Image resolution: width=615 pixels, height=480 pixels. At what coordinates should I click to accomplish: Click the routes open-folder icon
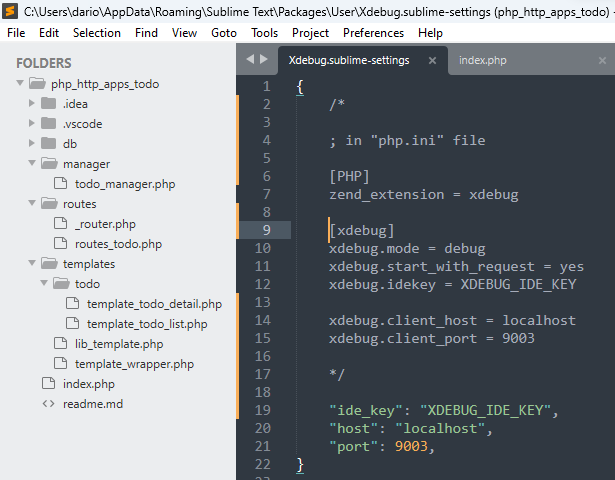(49, 203)
